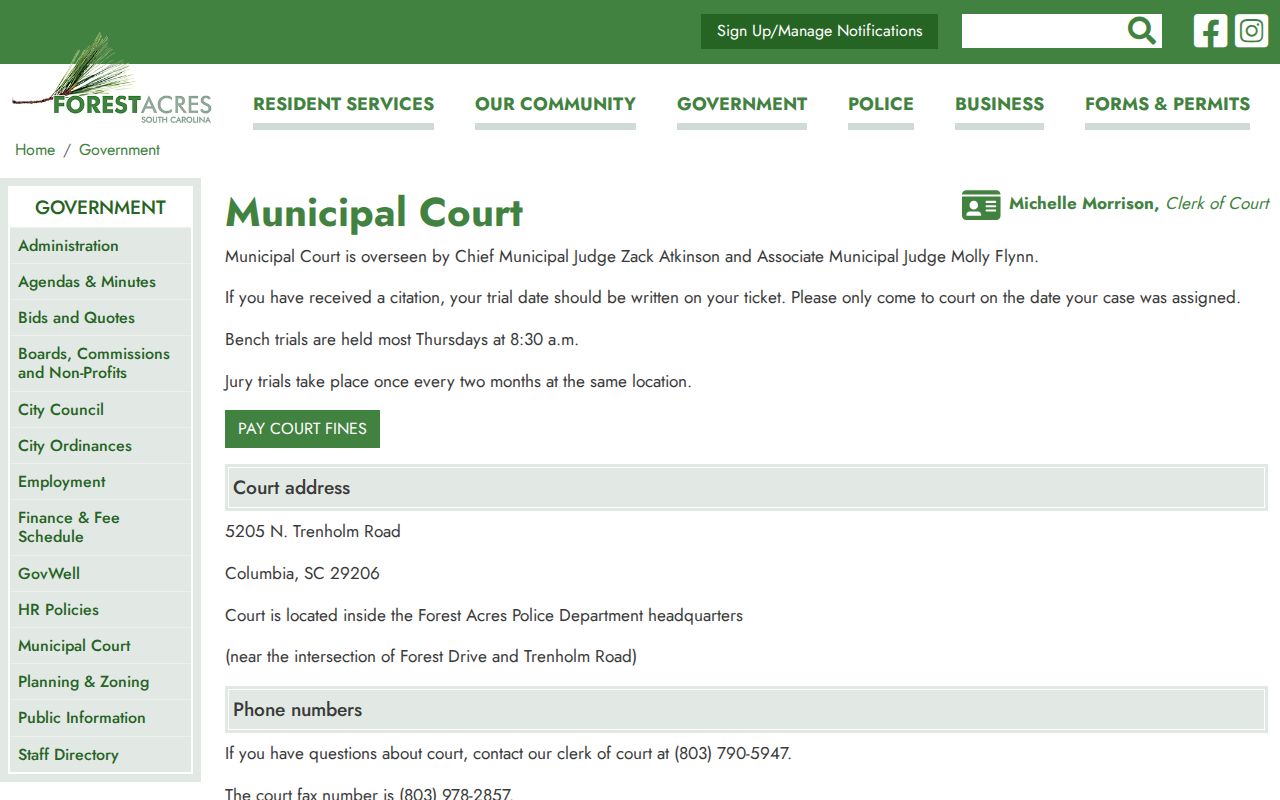Click the Pay Court Fines button
The image size is (1280, 800).
tap(302, 429)
